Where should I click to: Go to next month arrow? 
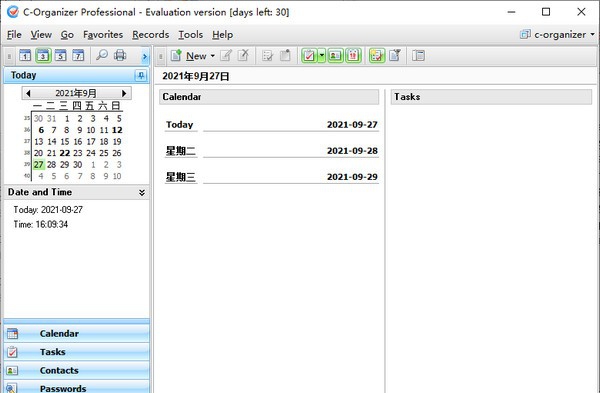(x=124, y=93)
